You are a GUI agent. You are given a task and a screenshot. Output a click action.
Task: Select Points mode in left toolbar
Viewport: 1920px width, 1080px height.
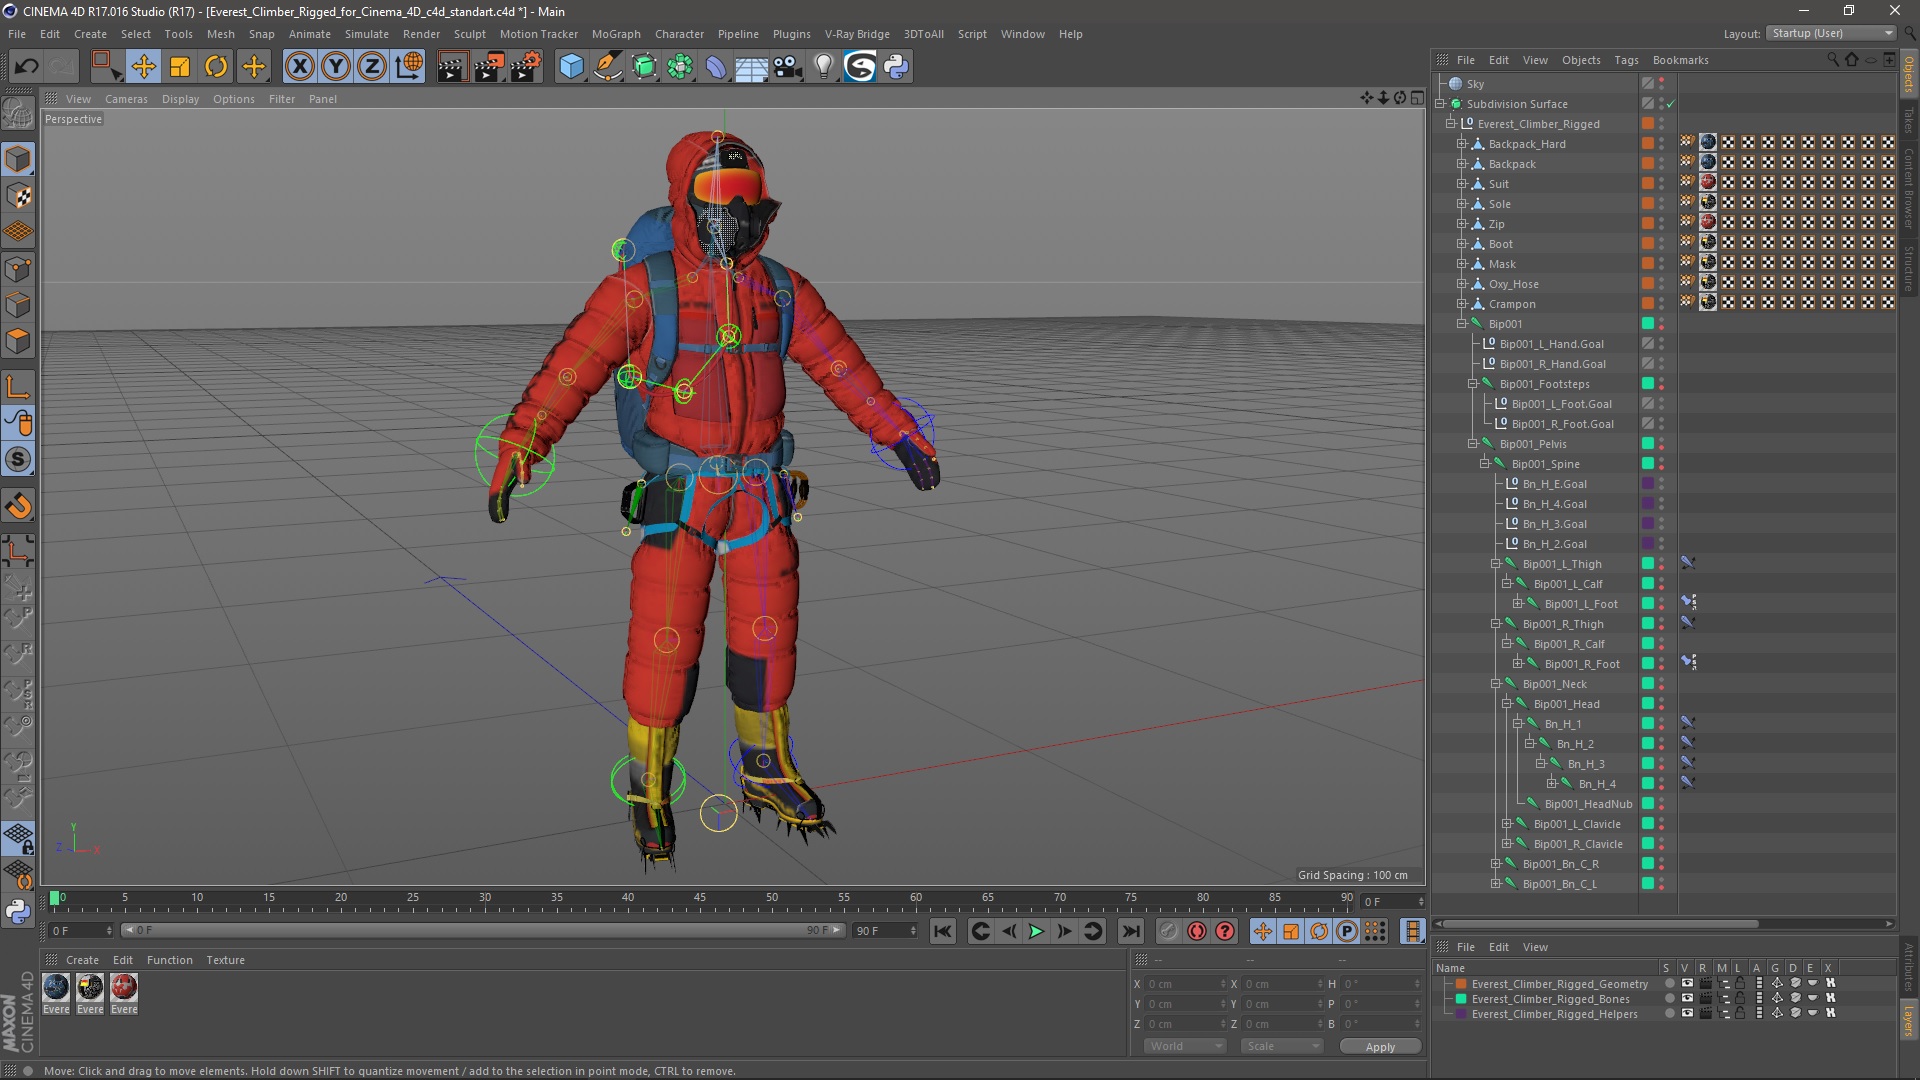tap(18, 269)
